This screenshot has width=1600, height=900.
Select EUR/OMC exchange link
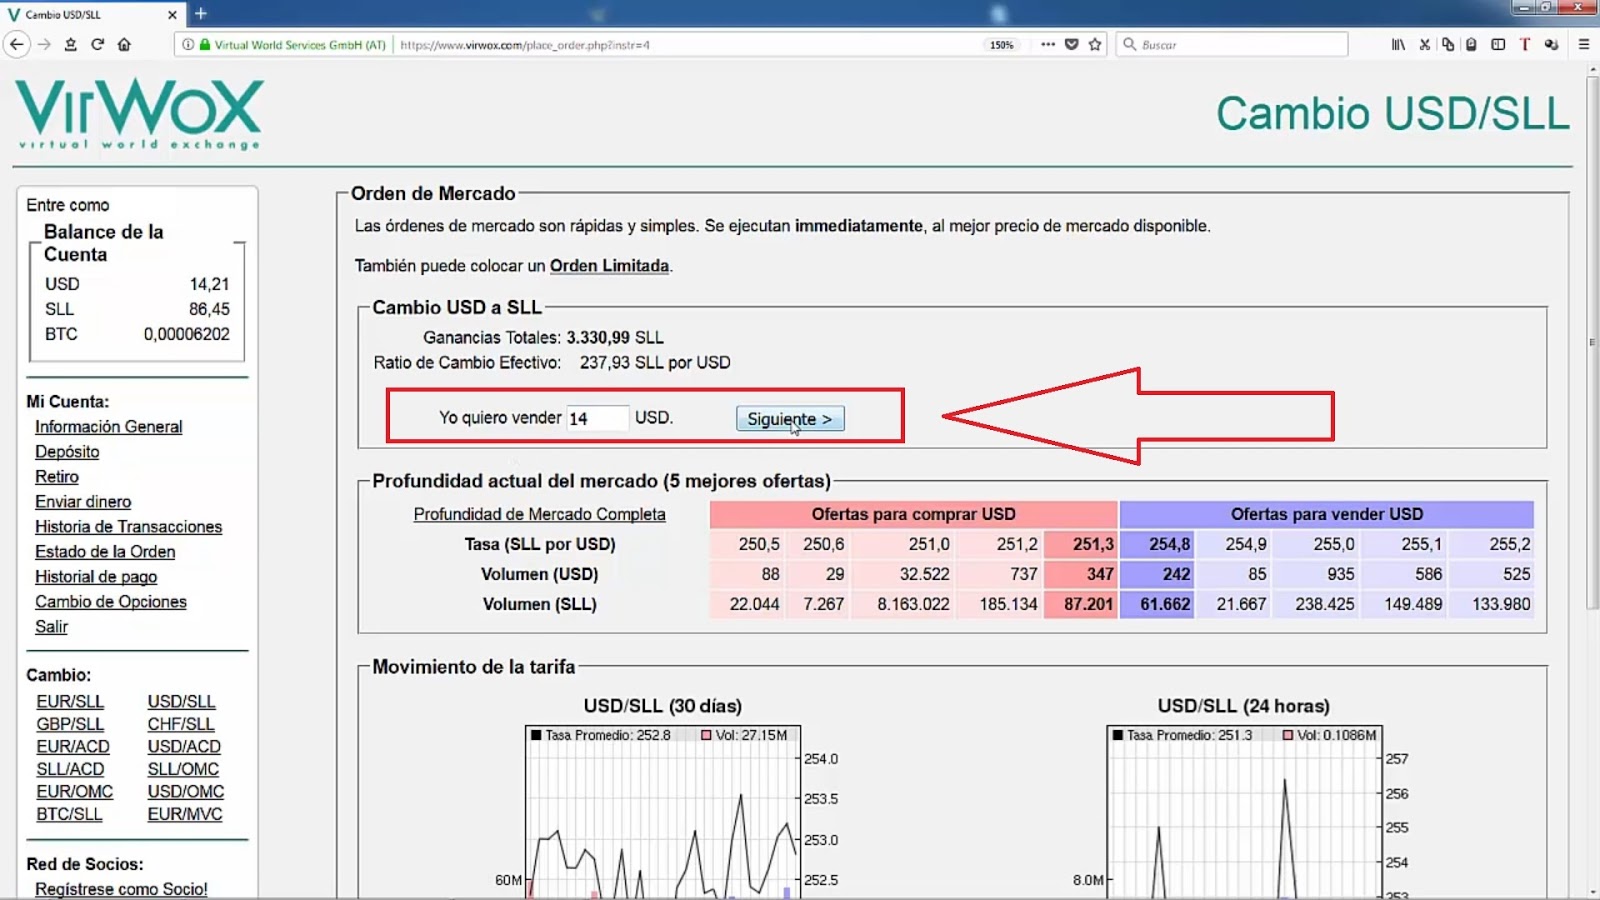pyautogui.click(x=75, y=792)
